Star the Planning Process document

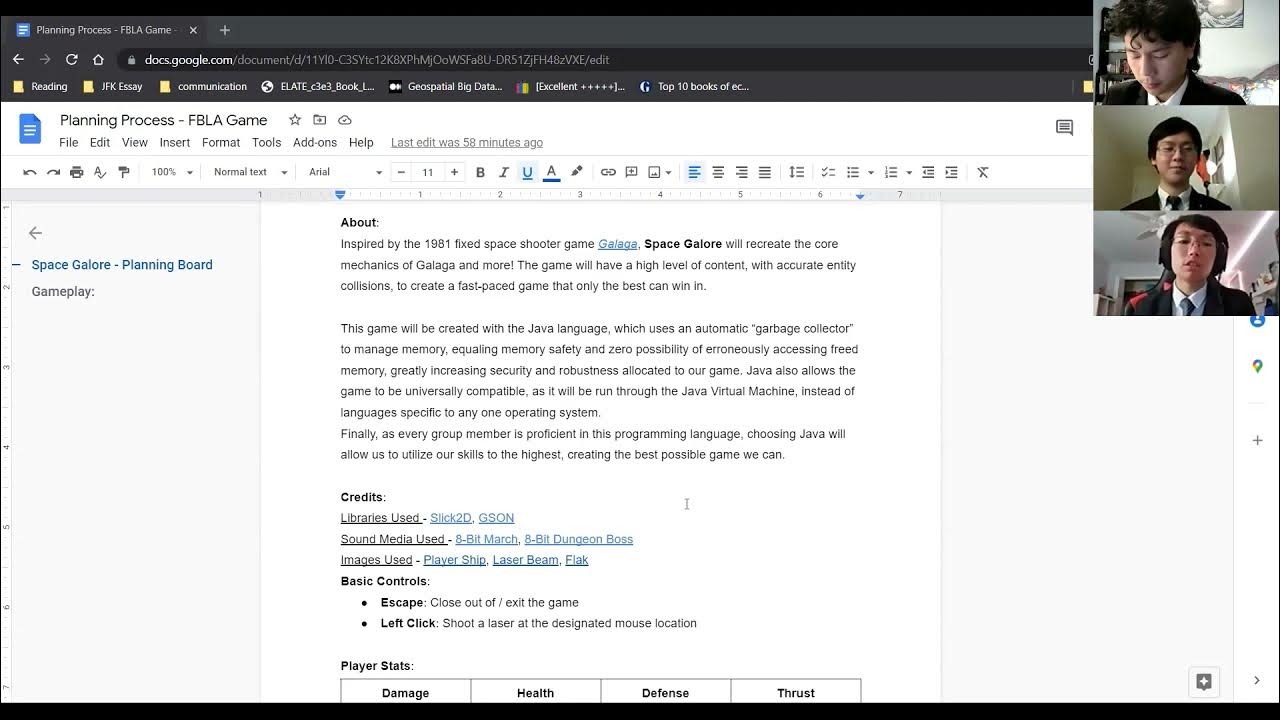(295, 120)
